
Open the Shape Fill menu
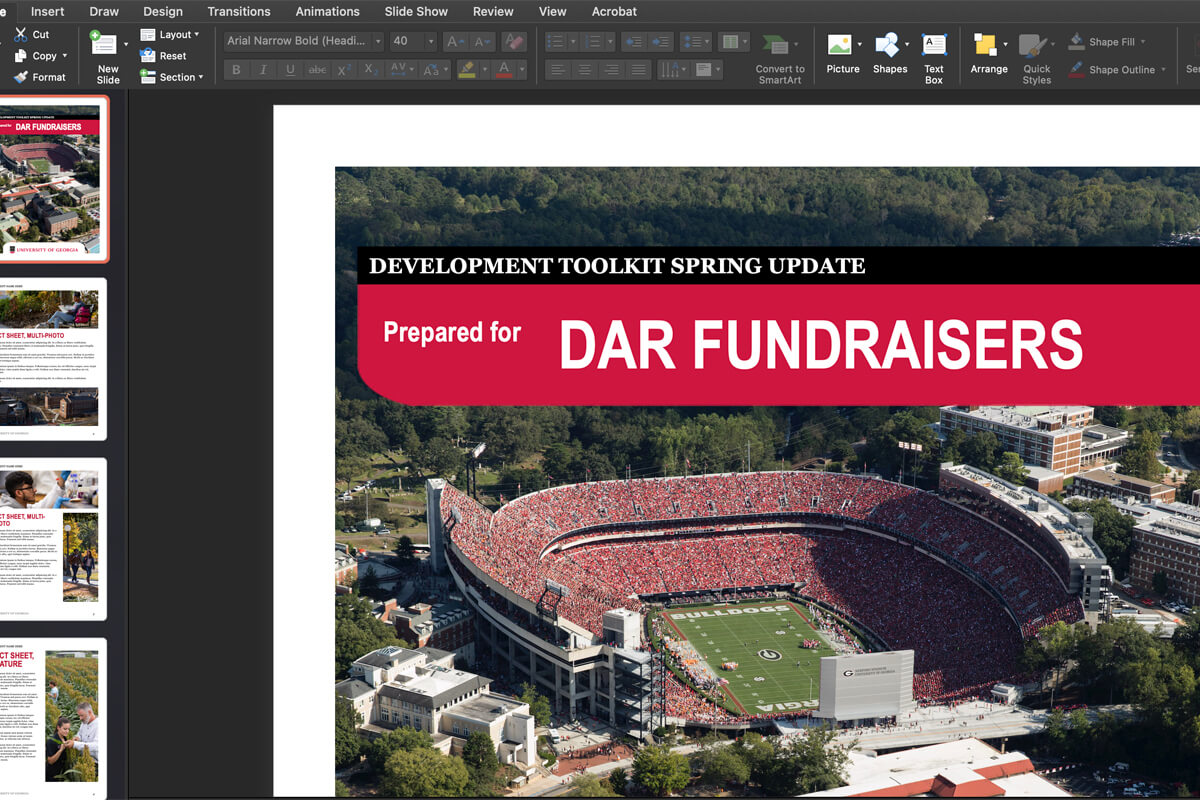click(x=1107, y=42)
